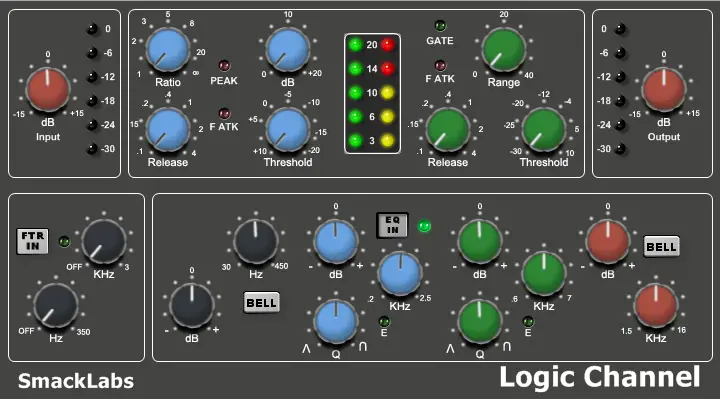Click the SmackLabs logo text
720x399 pixels.
pyautogui.click(x=76, y=381)
